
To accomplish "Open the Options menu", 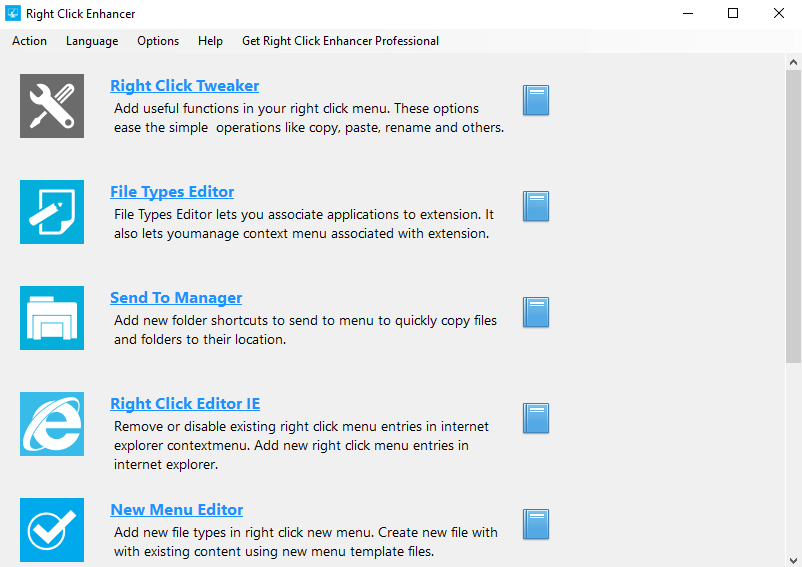I will click(x=158, y=41).
